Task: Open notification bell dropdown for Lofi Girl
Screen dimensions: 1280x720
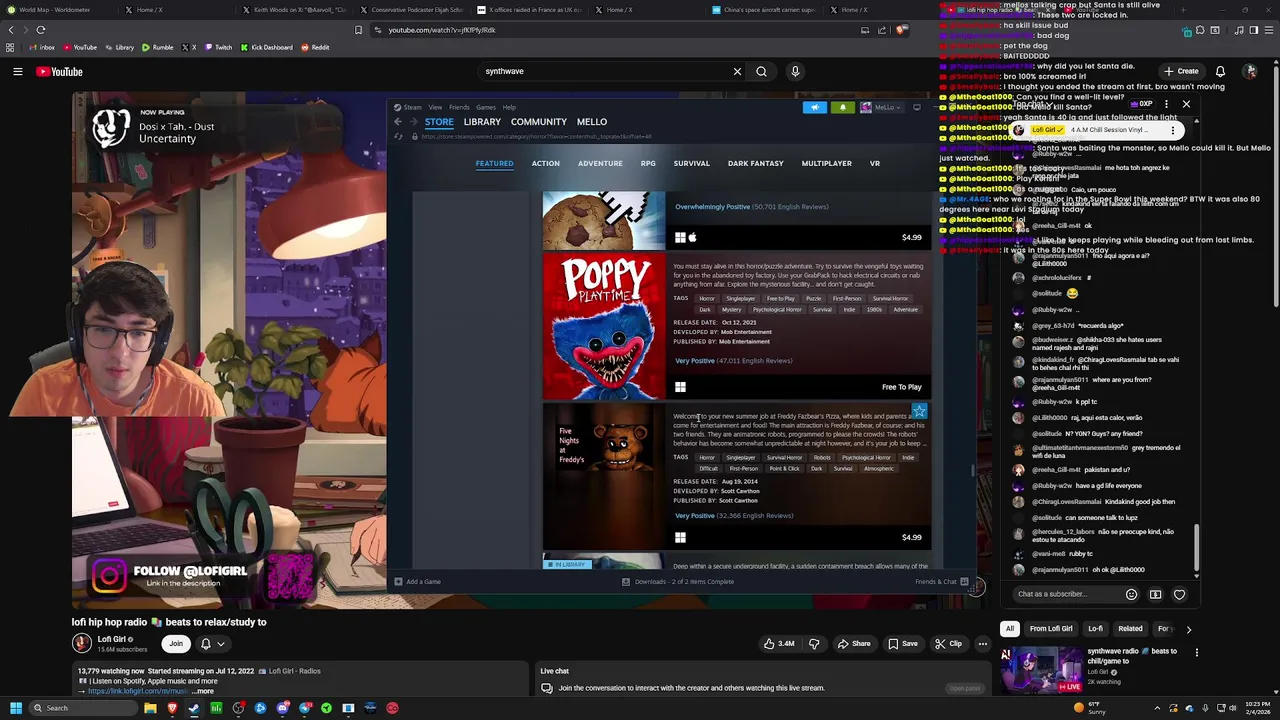Action: click(212, 644)
